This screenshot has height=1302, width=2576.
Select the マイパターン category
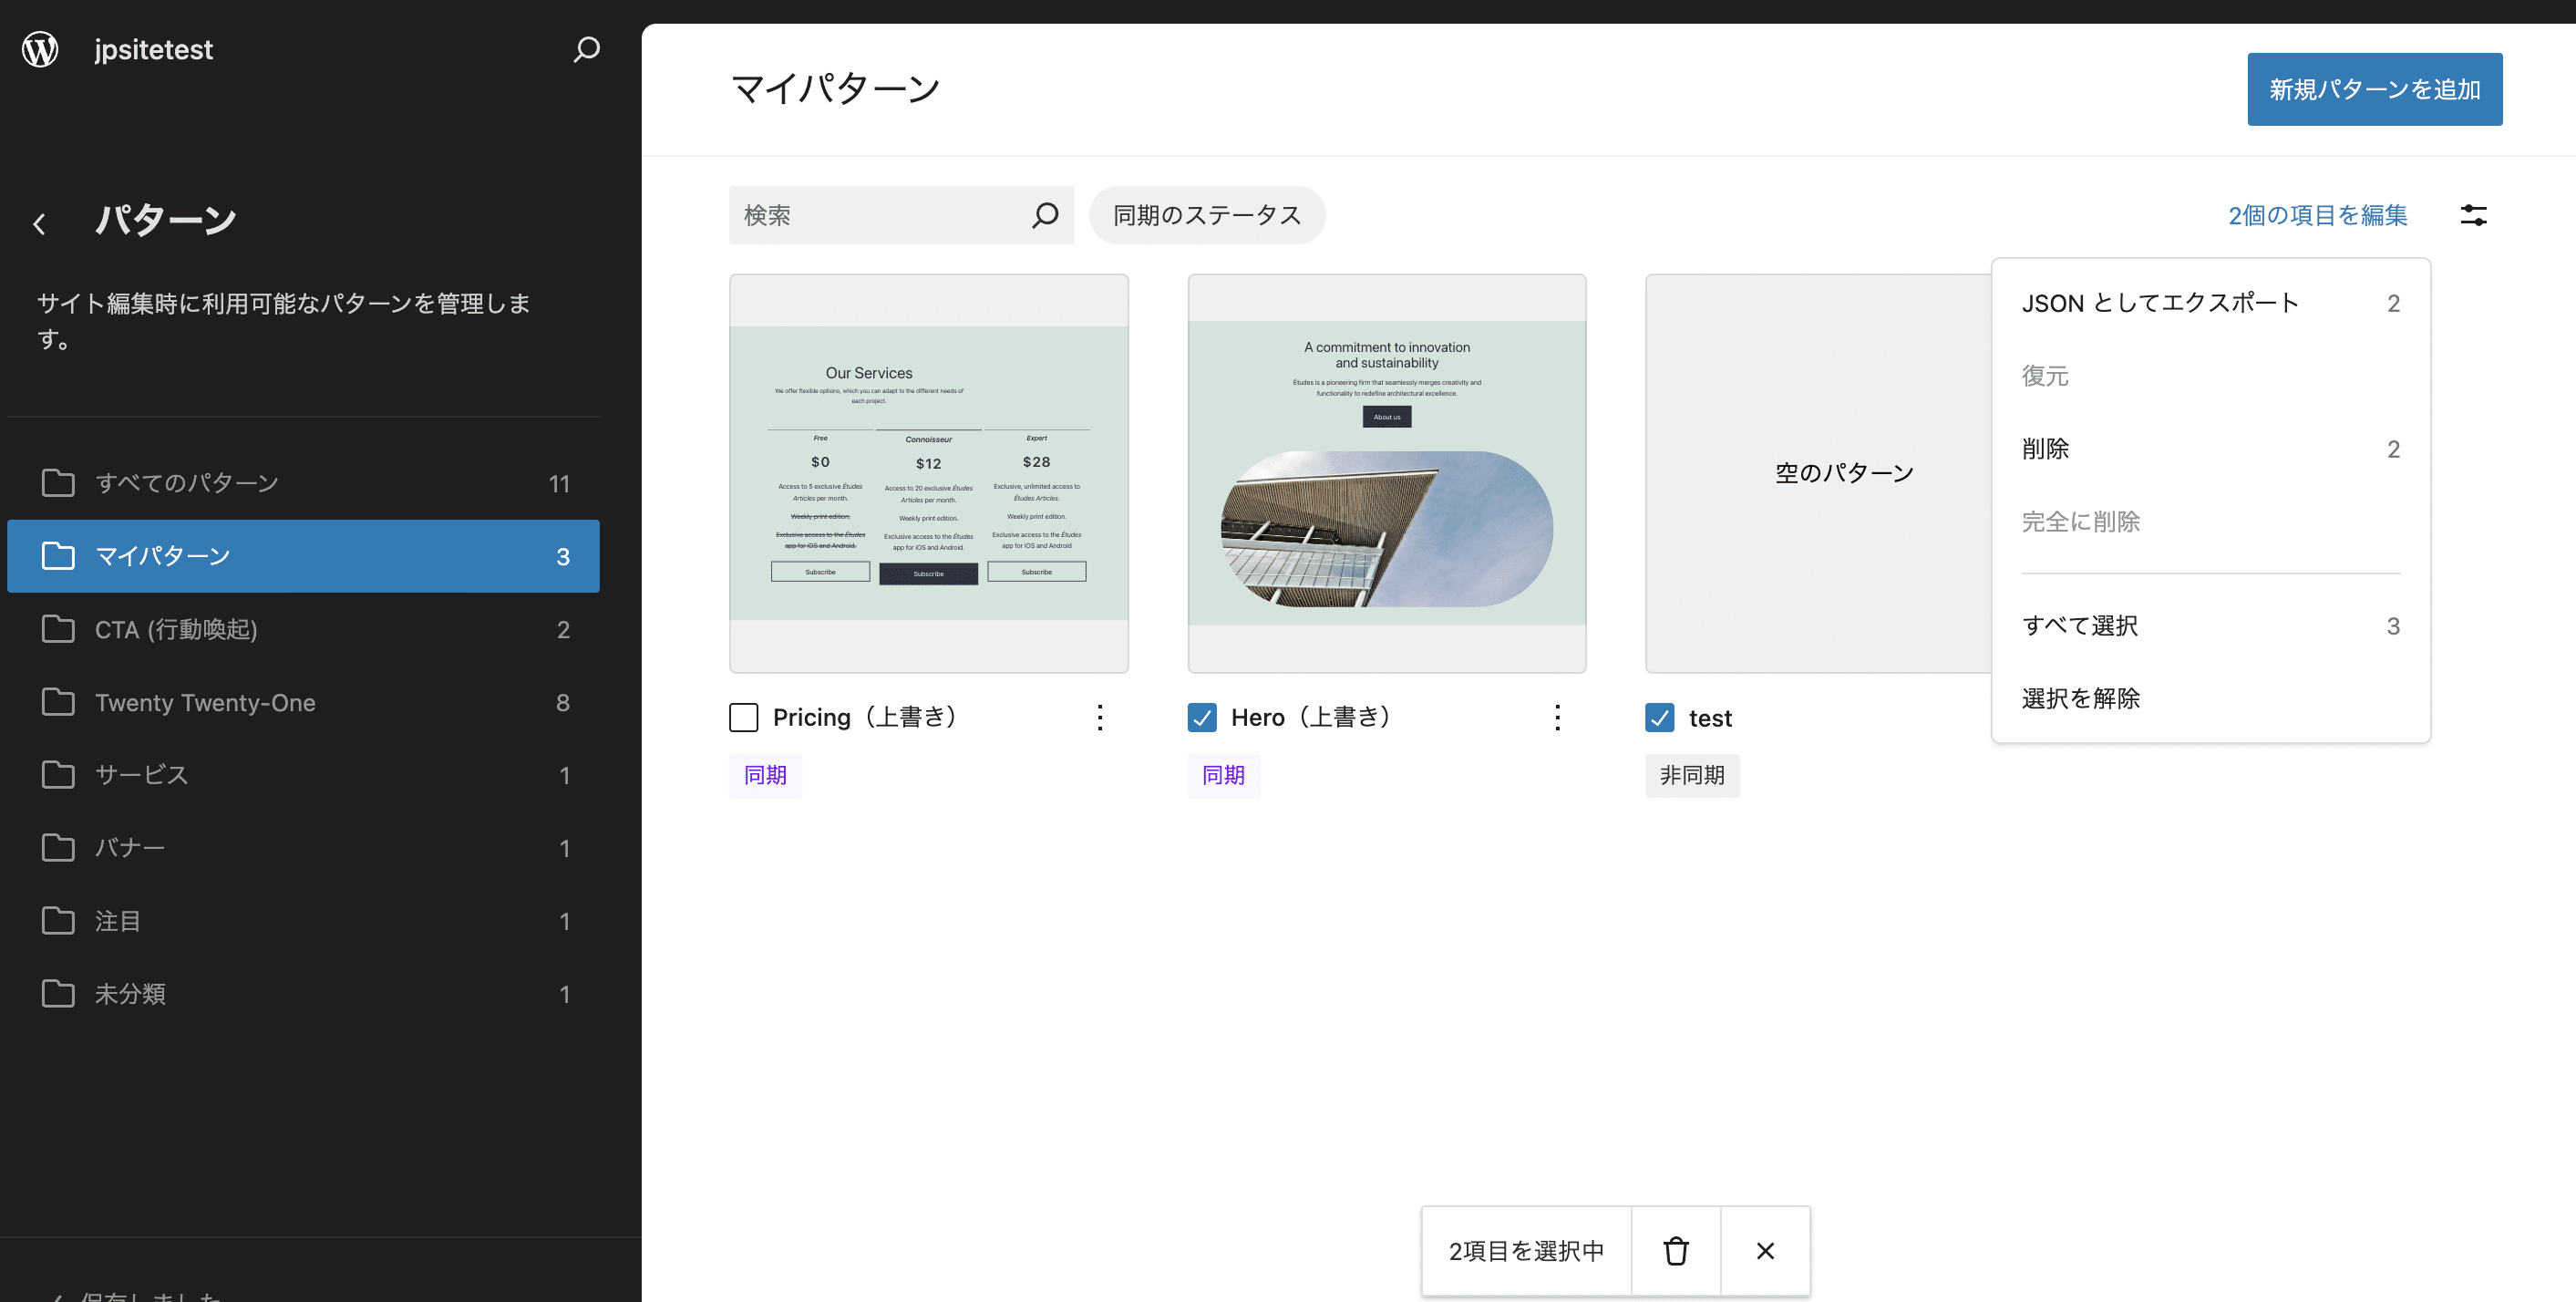[x=303, y=556]
